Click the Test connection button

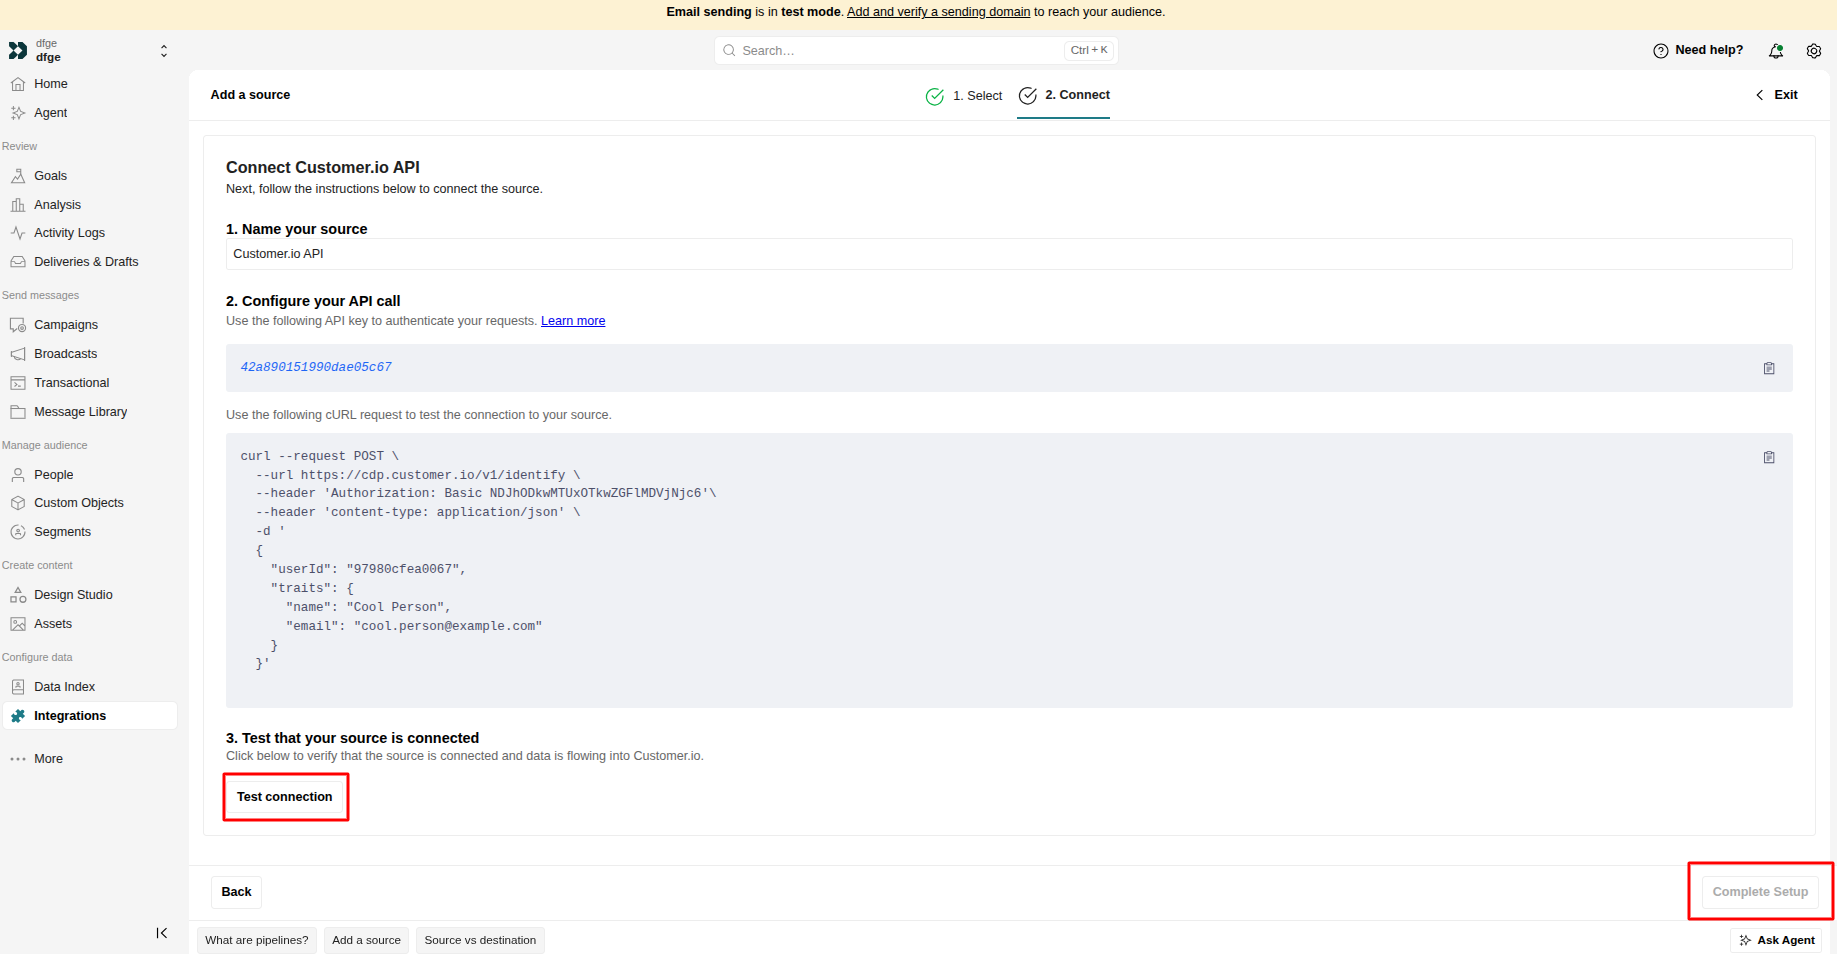coord(285,797)
